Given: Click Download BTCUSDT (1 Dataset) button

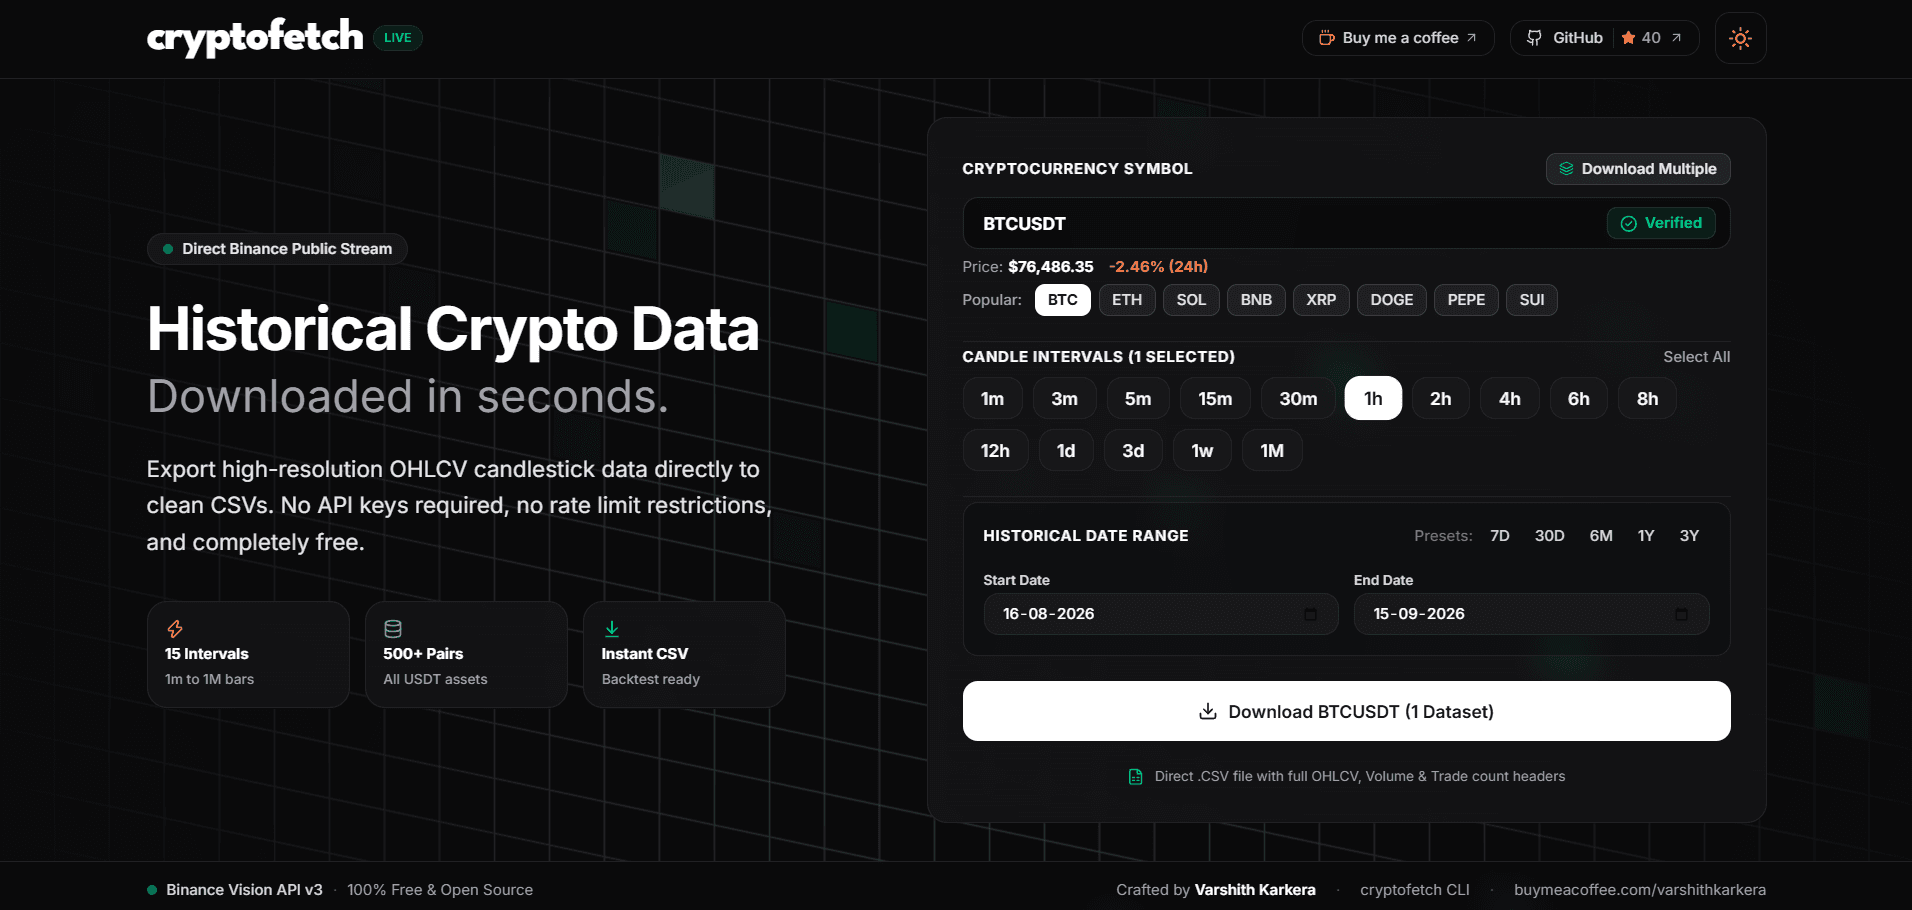Looking at the screenshot, I should 1346,711.
